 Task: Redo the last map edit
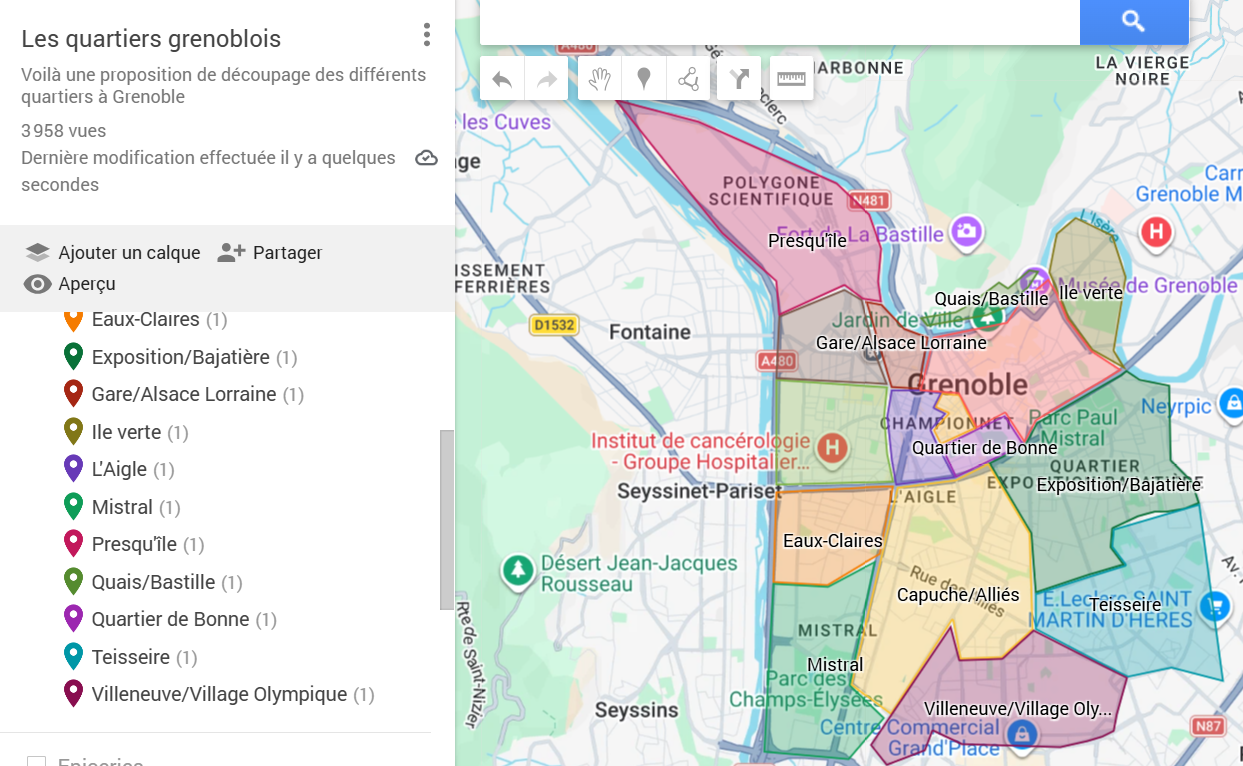[x=546, y=79]
